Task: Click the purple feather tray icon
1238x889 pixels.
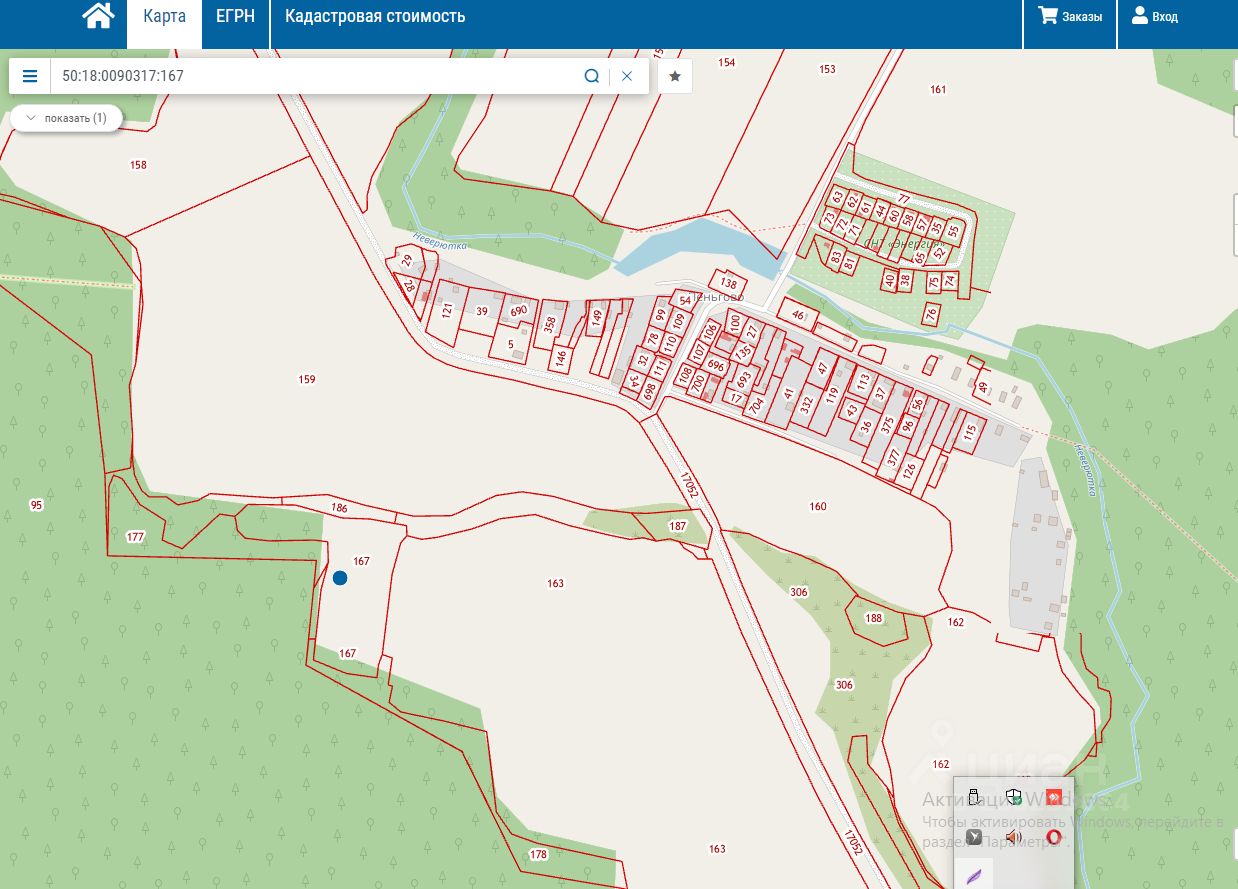Action: (974, 876)
